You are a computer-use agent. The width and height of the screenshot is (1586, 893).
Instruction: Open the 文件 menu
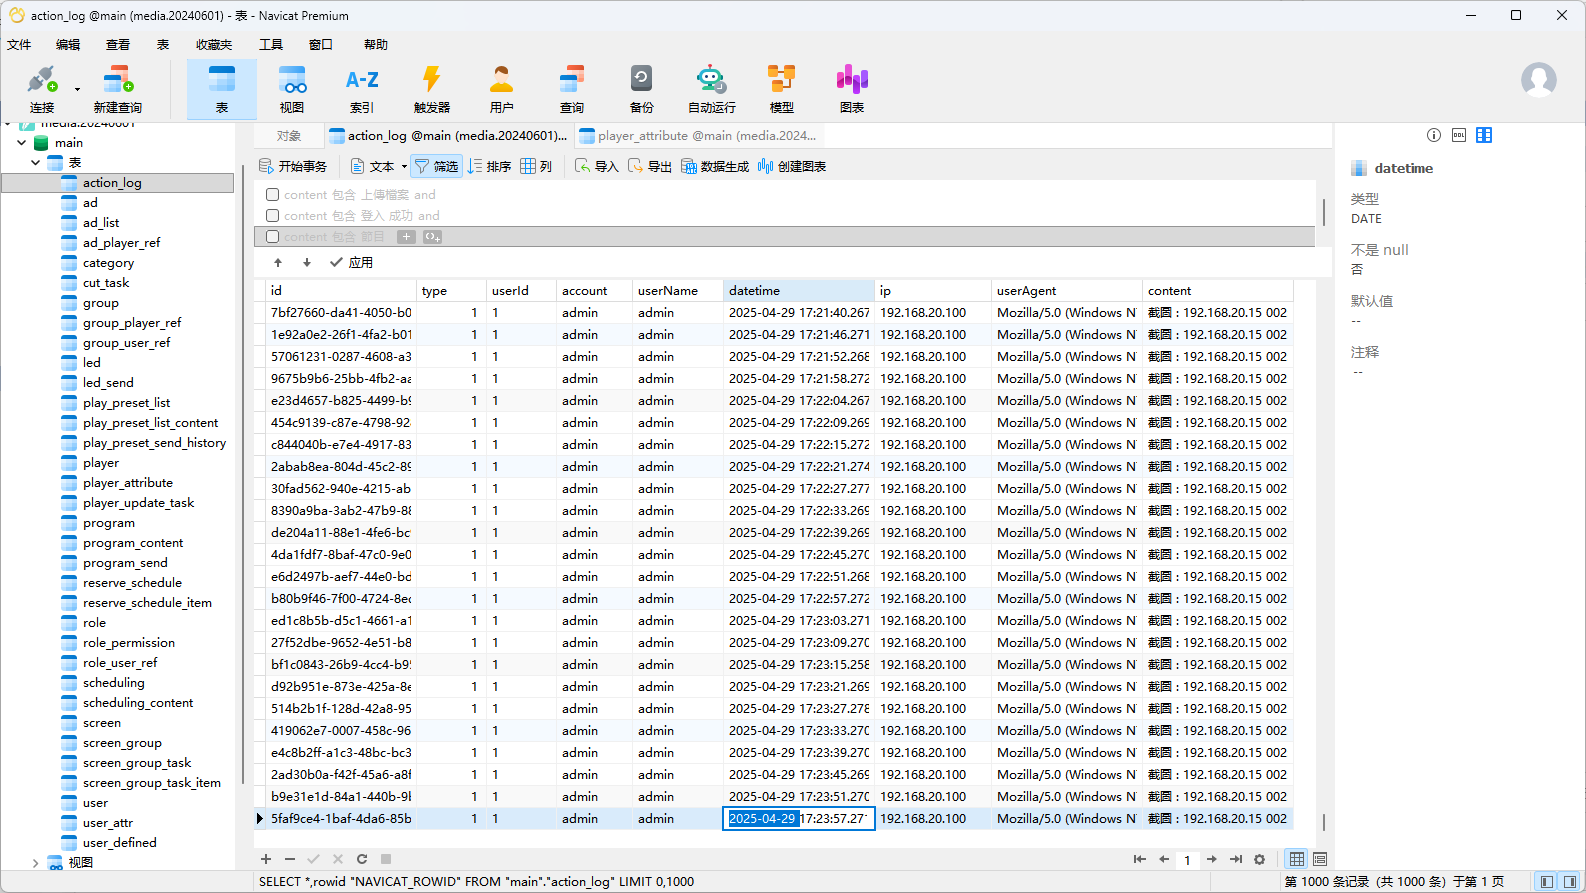(x=19, y=44)
